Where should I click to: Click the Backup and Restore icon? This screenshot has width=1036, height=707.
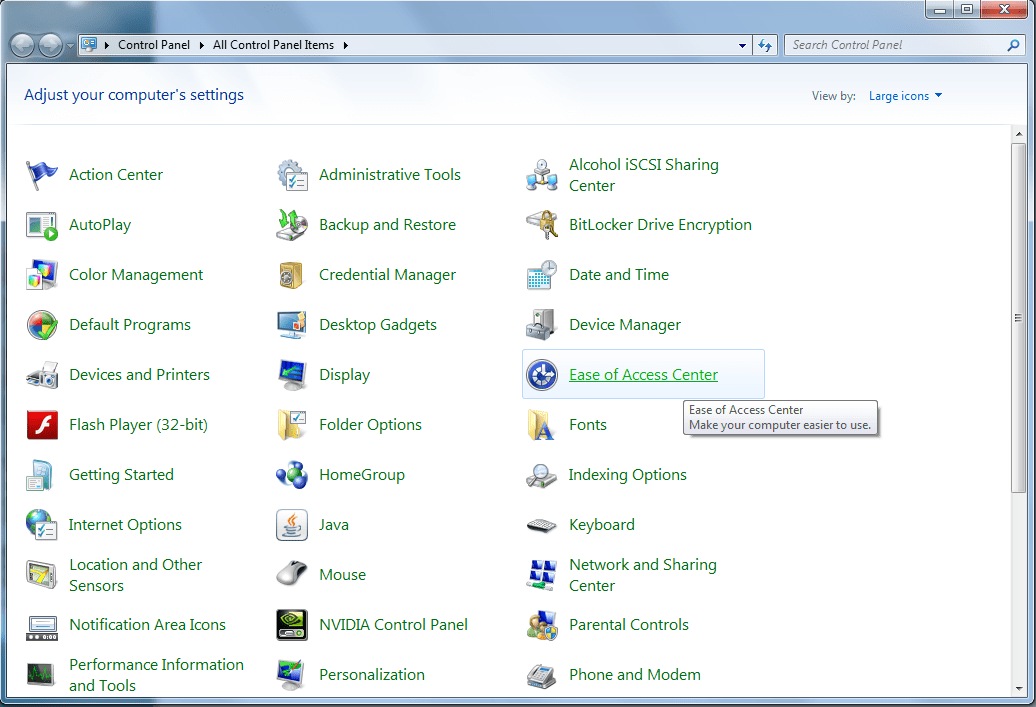click(x=292, y=225)
